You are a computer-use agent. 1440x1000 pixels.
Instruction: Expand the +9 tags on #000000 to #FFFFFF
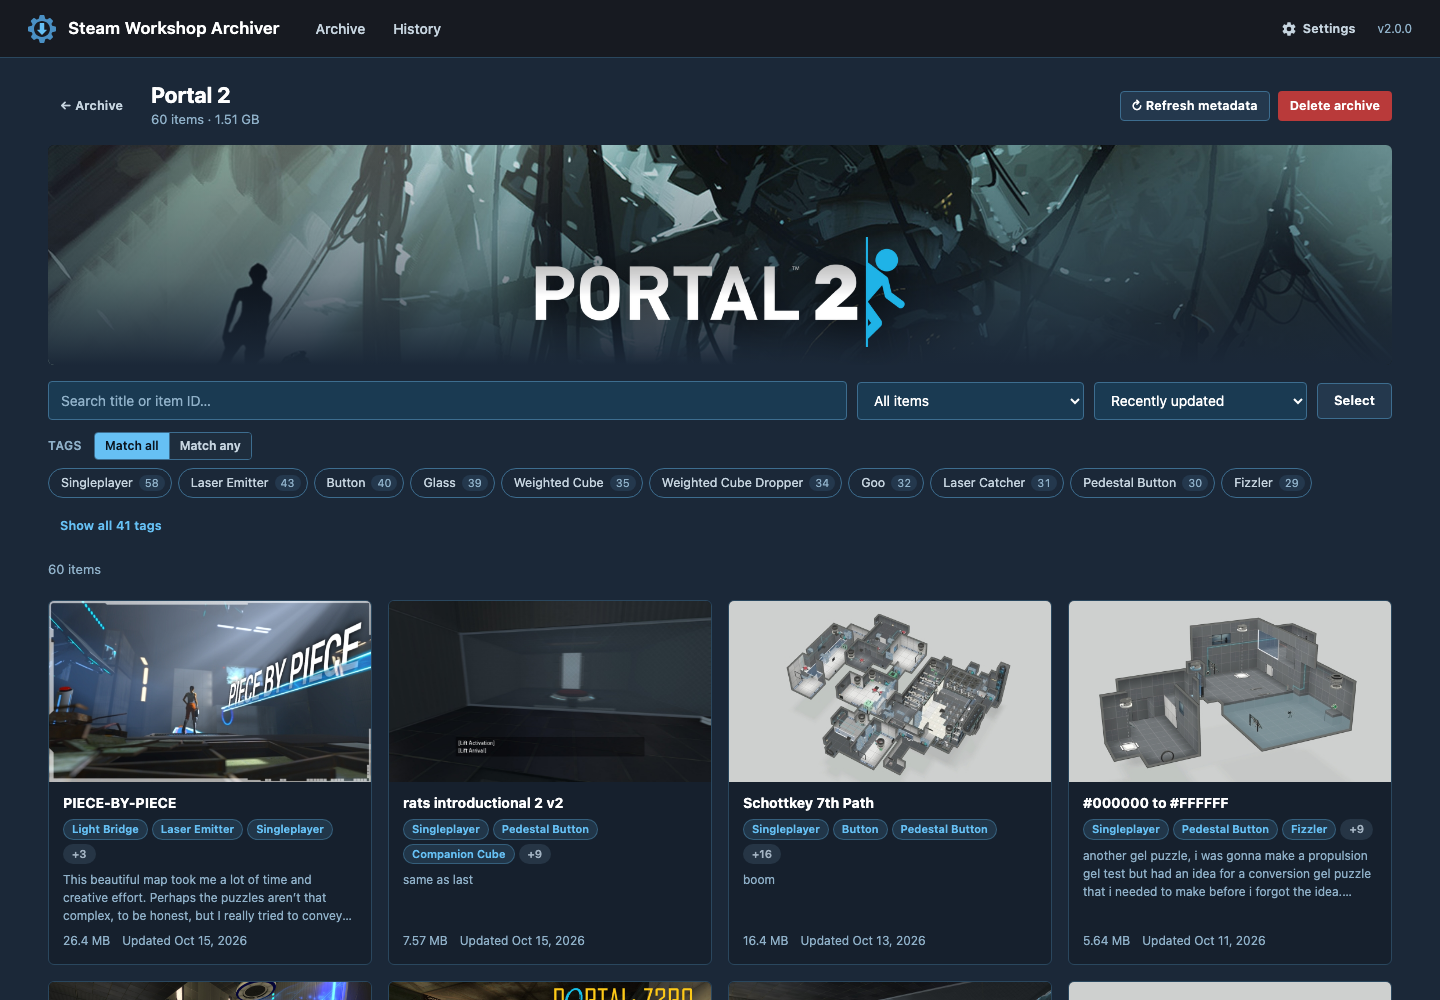[x=1357, y=829]
